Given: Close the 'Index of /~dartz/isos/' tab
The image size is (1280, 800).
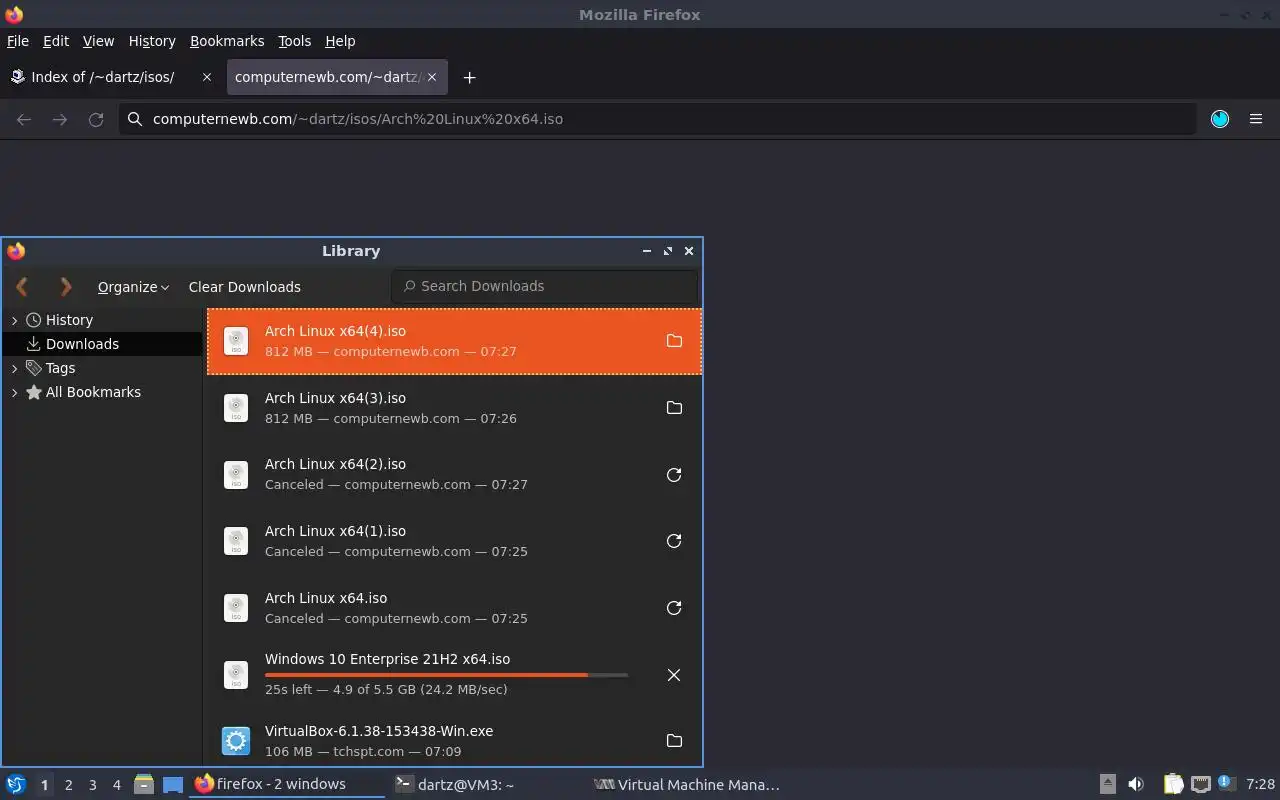Looking at the screenshot, I should tap(207, 77).
